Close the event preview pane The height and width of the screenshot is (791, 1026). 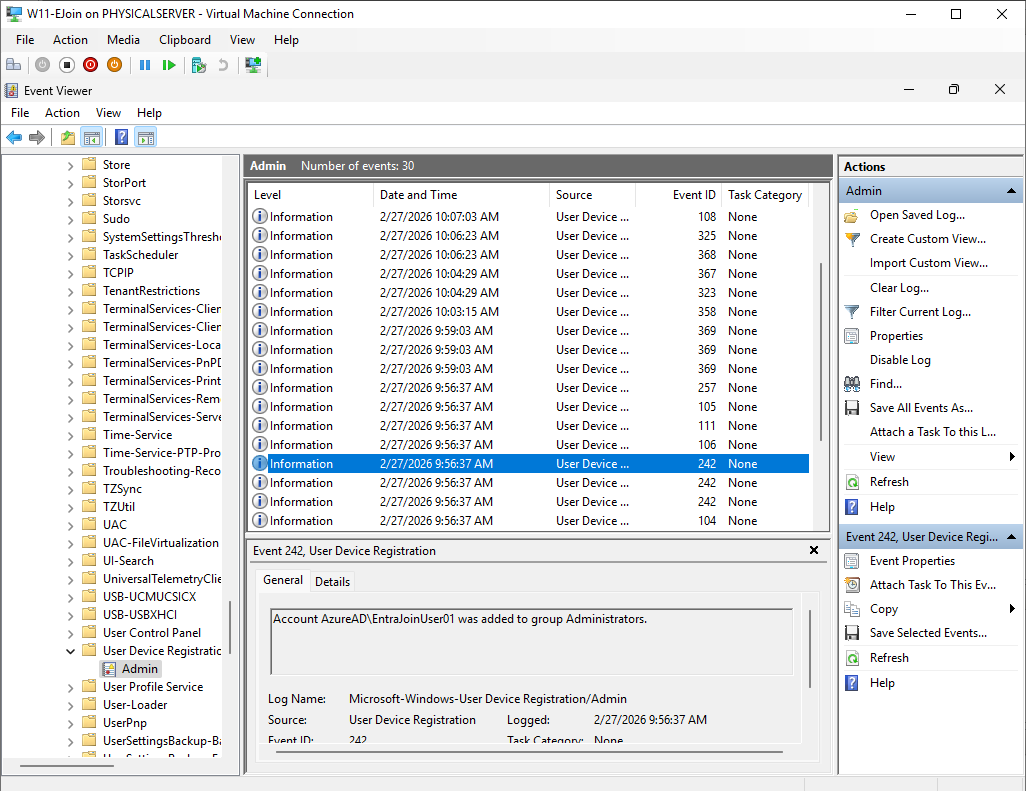(813, 550)
